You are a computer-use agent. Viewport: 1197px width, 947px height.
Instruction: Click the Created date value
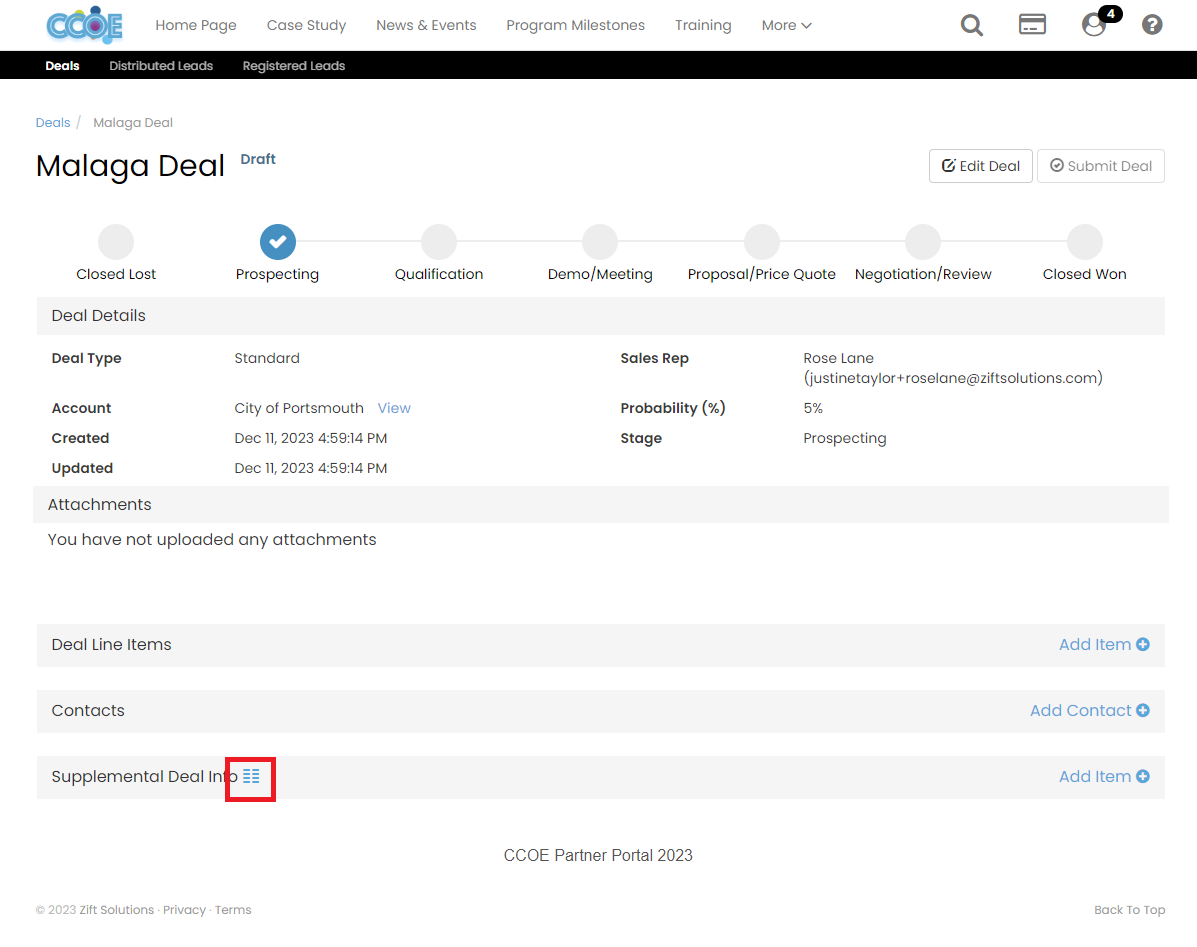(x=311, y=438)
